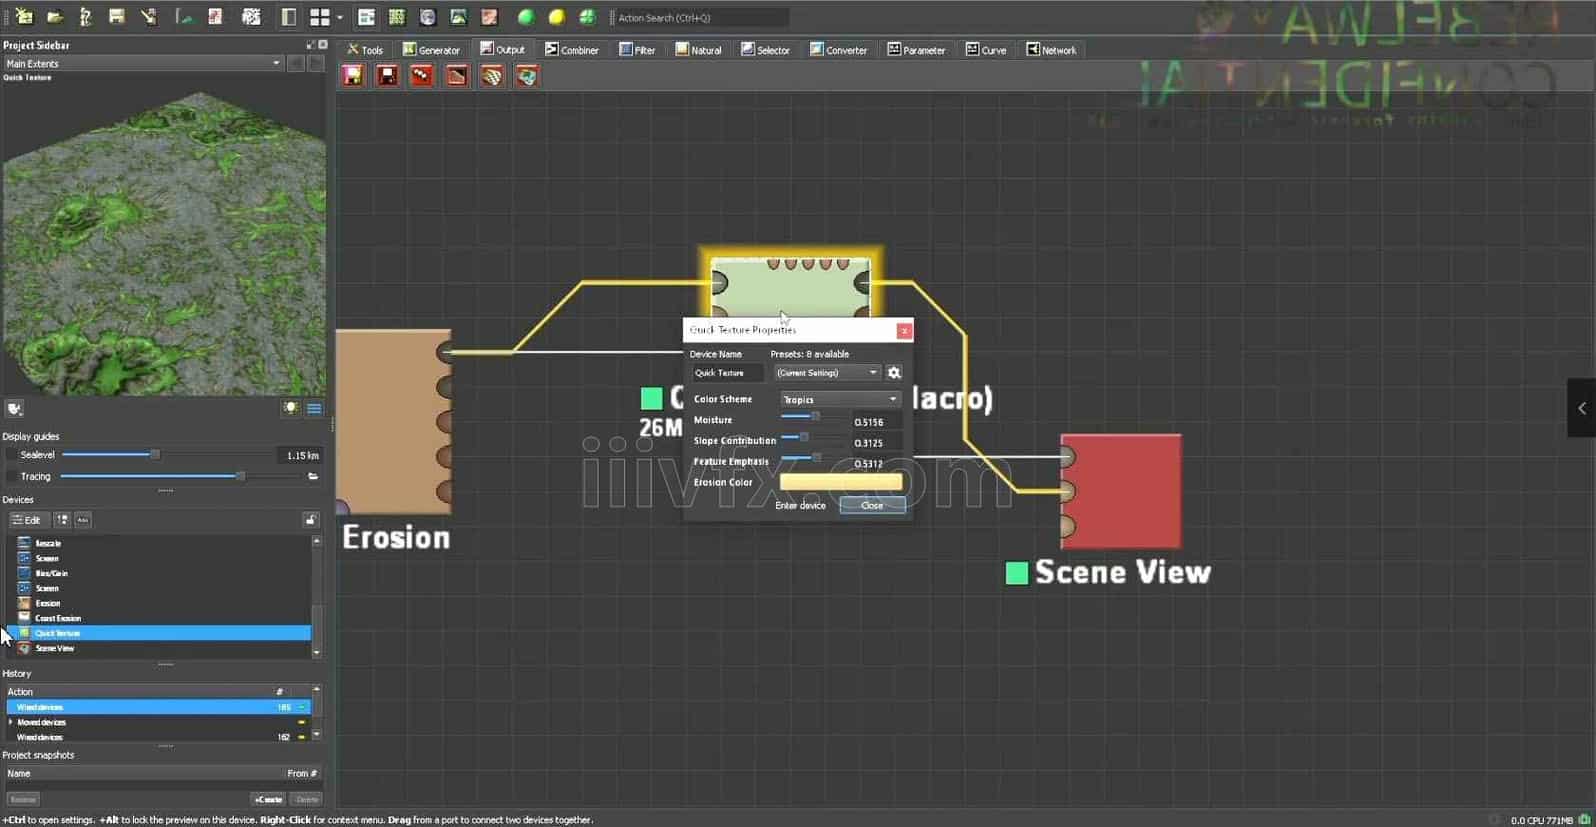Viewport: 1596px width, 827px height.
Task: Open the preview options list icon
Action: coord(314,408)
